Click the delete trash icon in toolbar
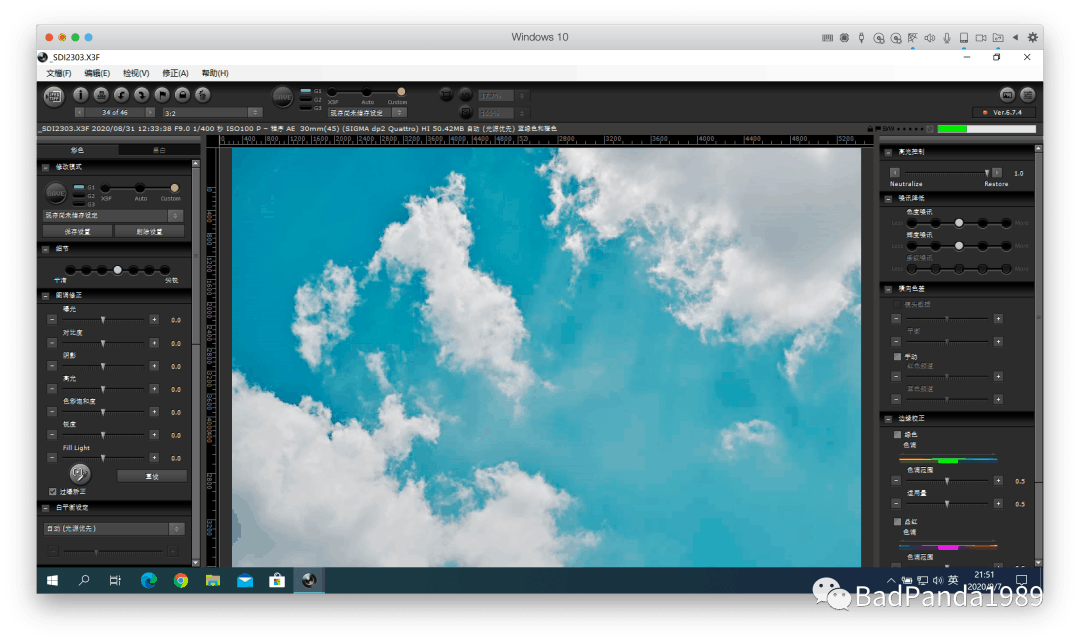Viewport: 1080px width, 642px height. coord(202,95)
